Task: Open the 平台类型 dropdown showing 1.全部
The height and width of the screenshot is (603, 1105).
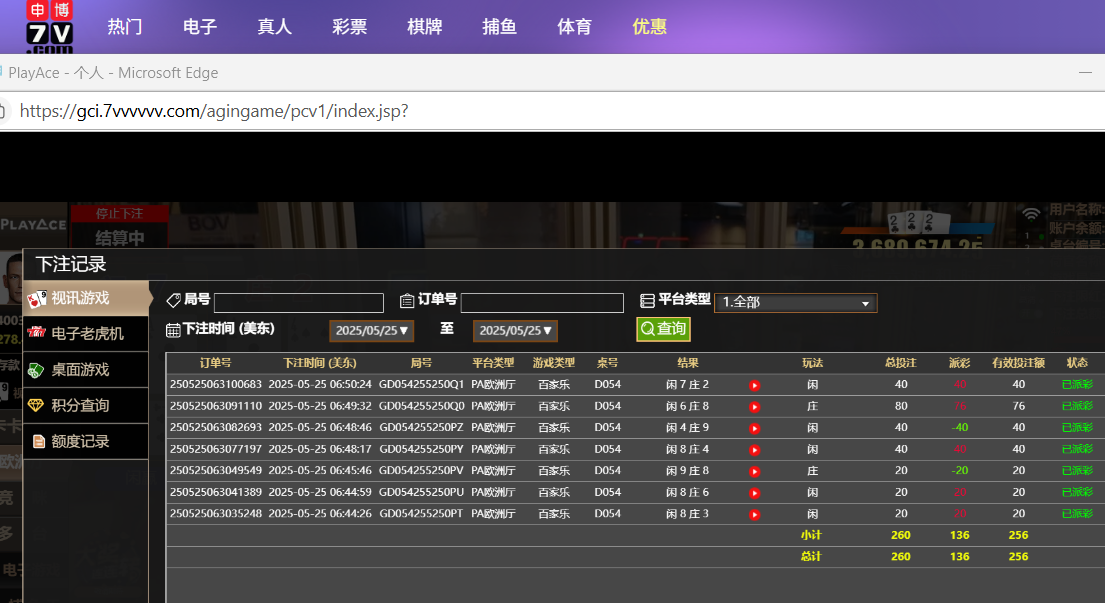Action: point(795,303)
